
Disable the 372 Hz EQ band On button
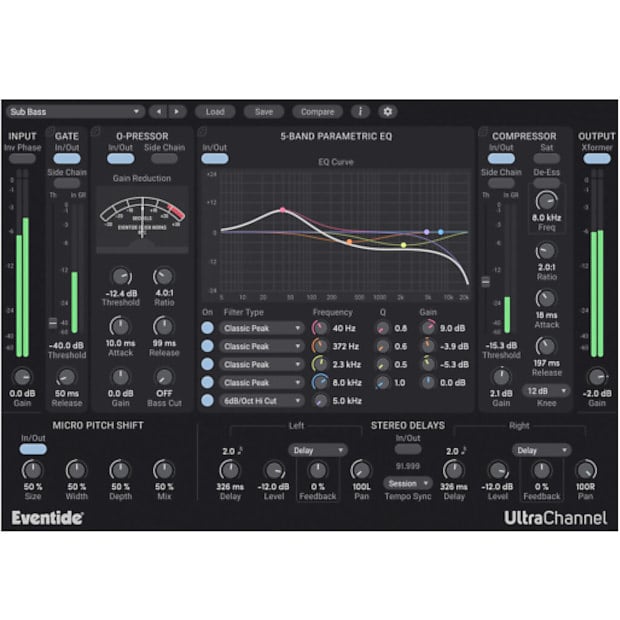coord(208,346)
